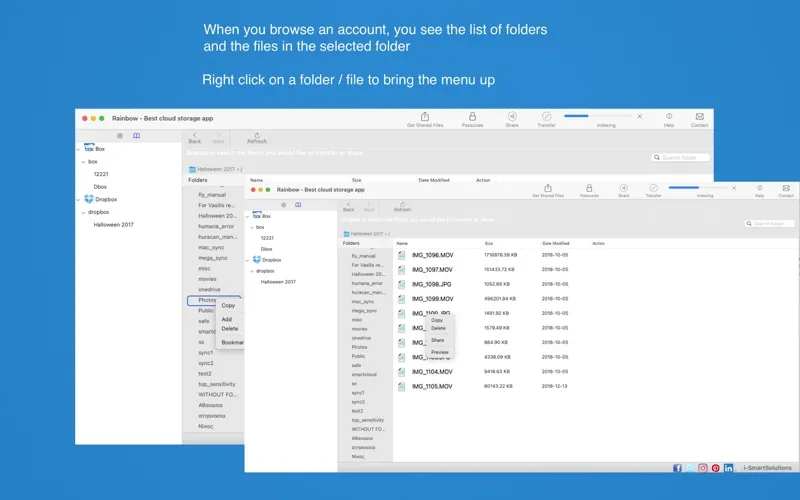
Task: Open LinkedIn icon in status bar
Action: [728, 468]
